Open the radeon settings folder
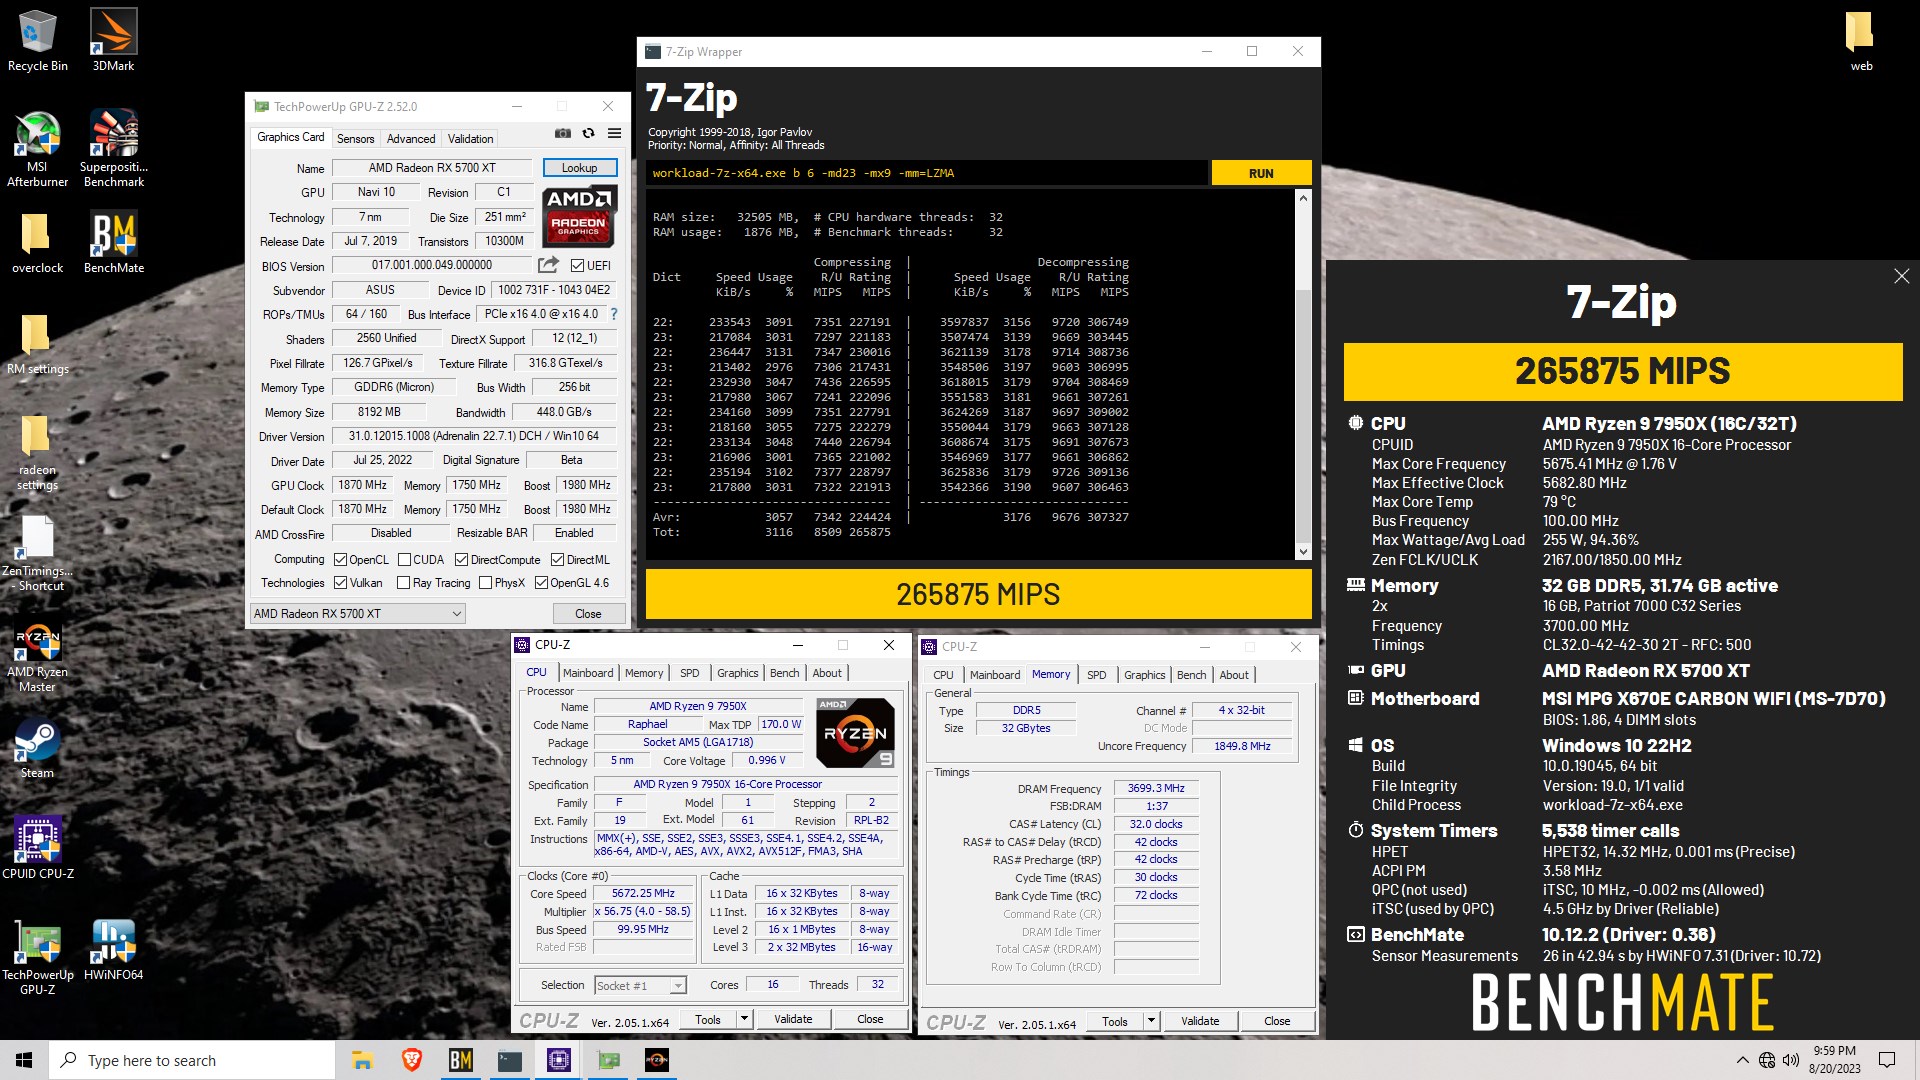 click(37, 452)
